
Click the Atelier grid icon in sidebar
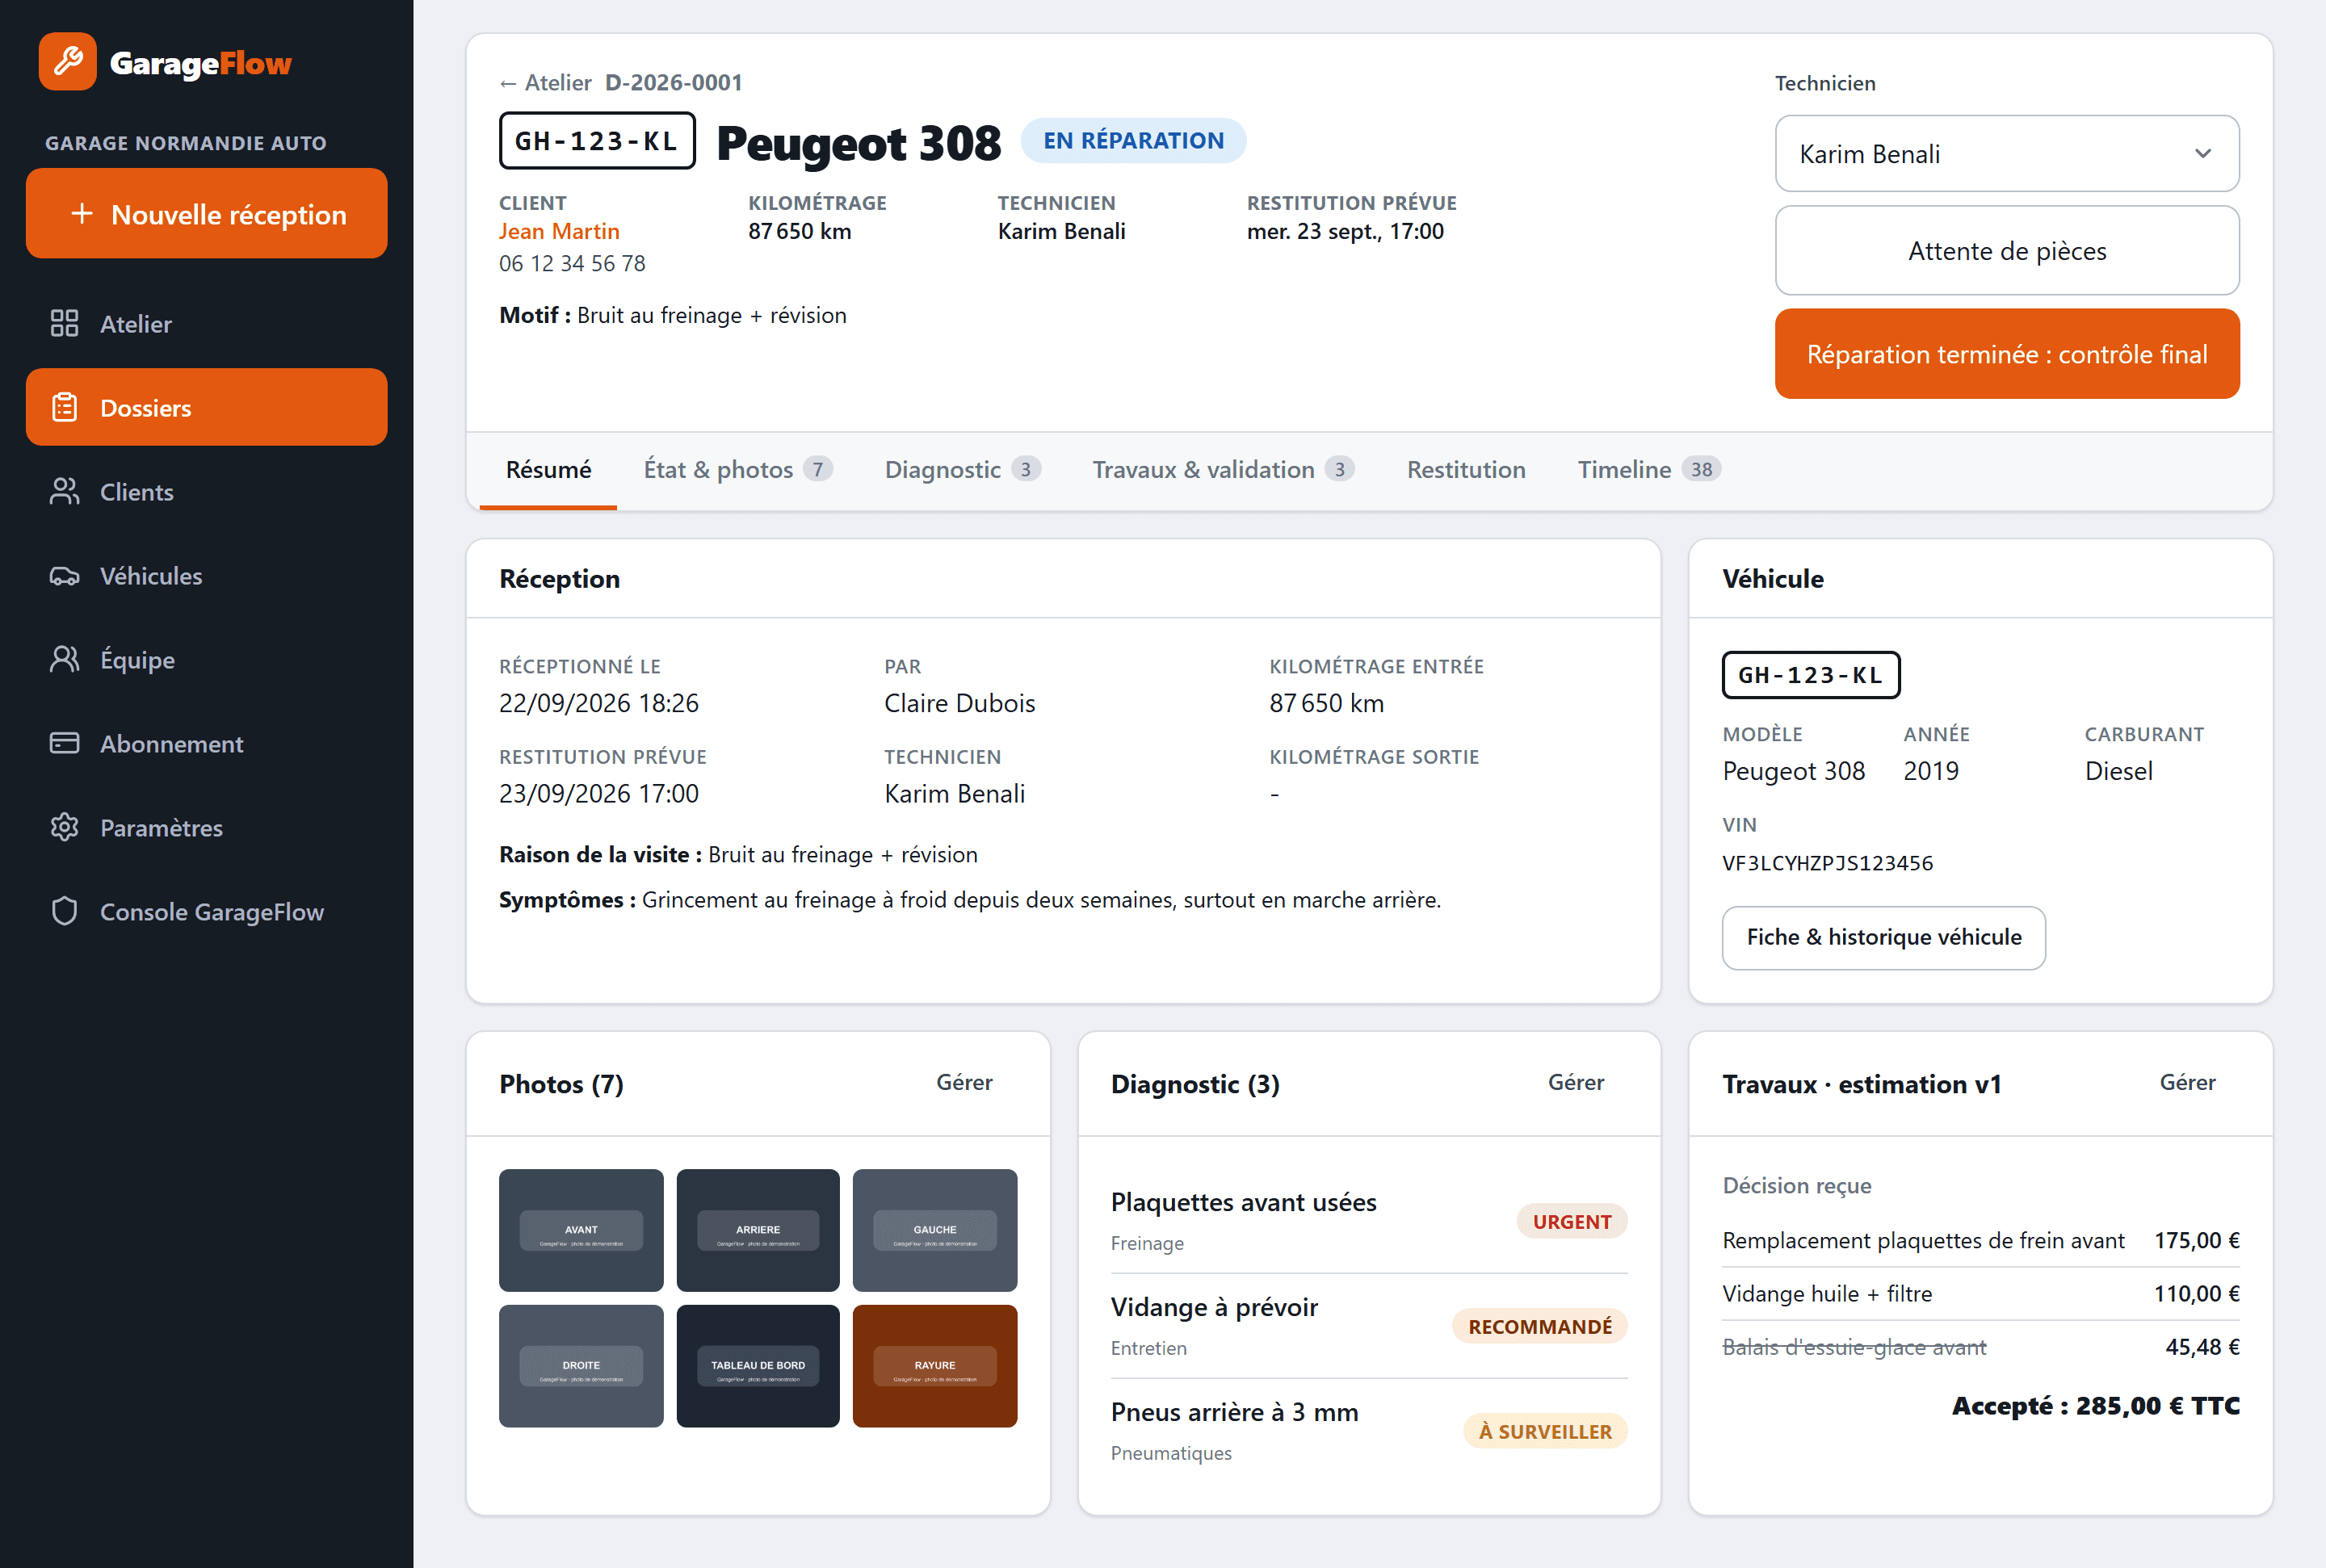pyautogui.click(x=64, y=323)
